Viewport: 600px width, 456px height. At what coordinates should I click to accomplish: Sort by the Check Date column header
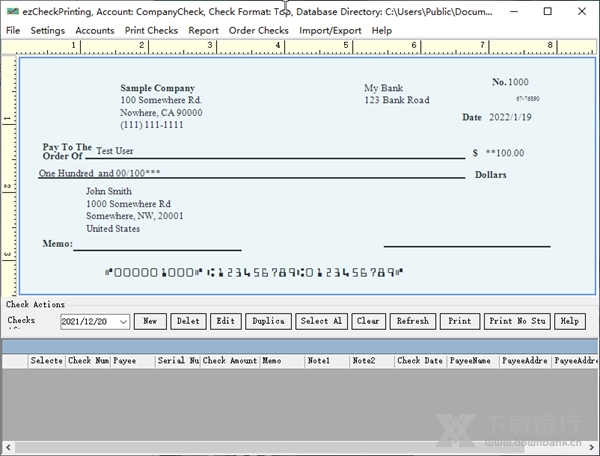pos(421,361)
